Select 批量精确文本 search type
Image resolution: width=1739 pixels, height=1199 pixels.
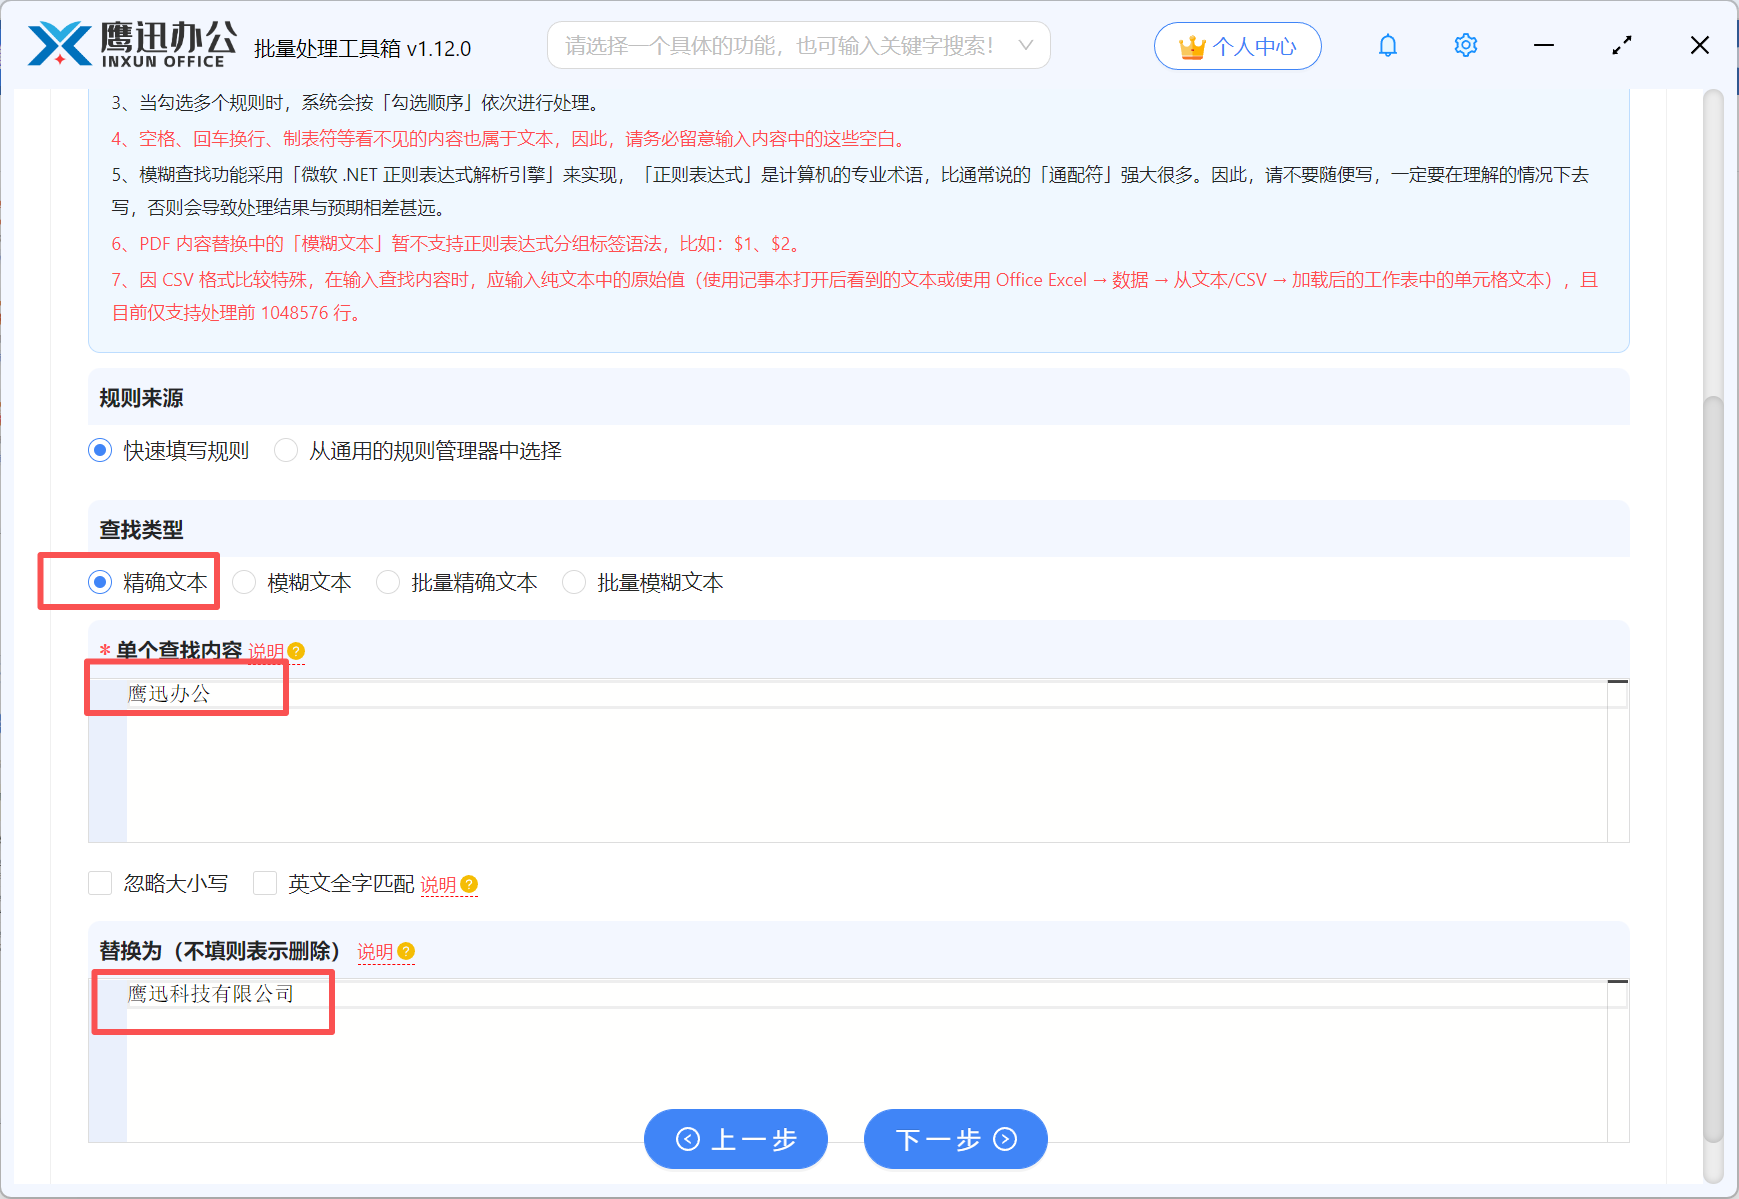(x=388, y=582)
